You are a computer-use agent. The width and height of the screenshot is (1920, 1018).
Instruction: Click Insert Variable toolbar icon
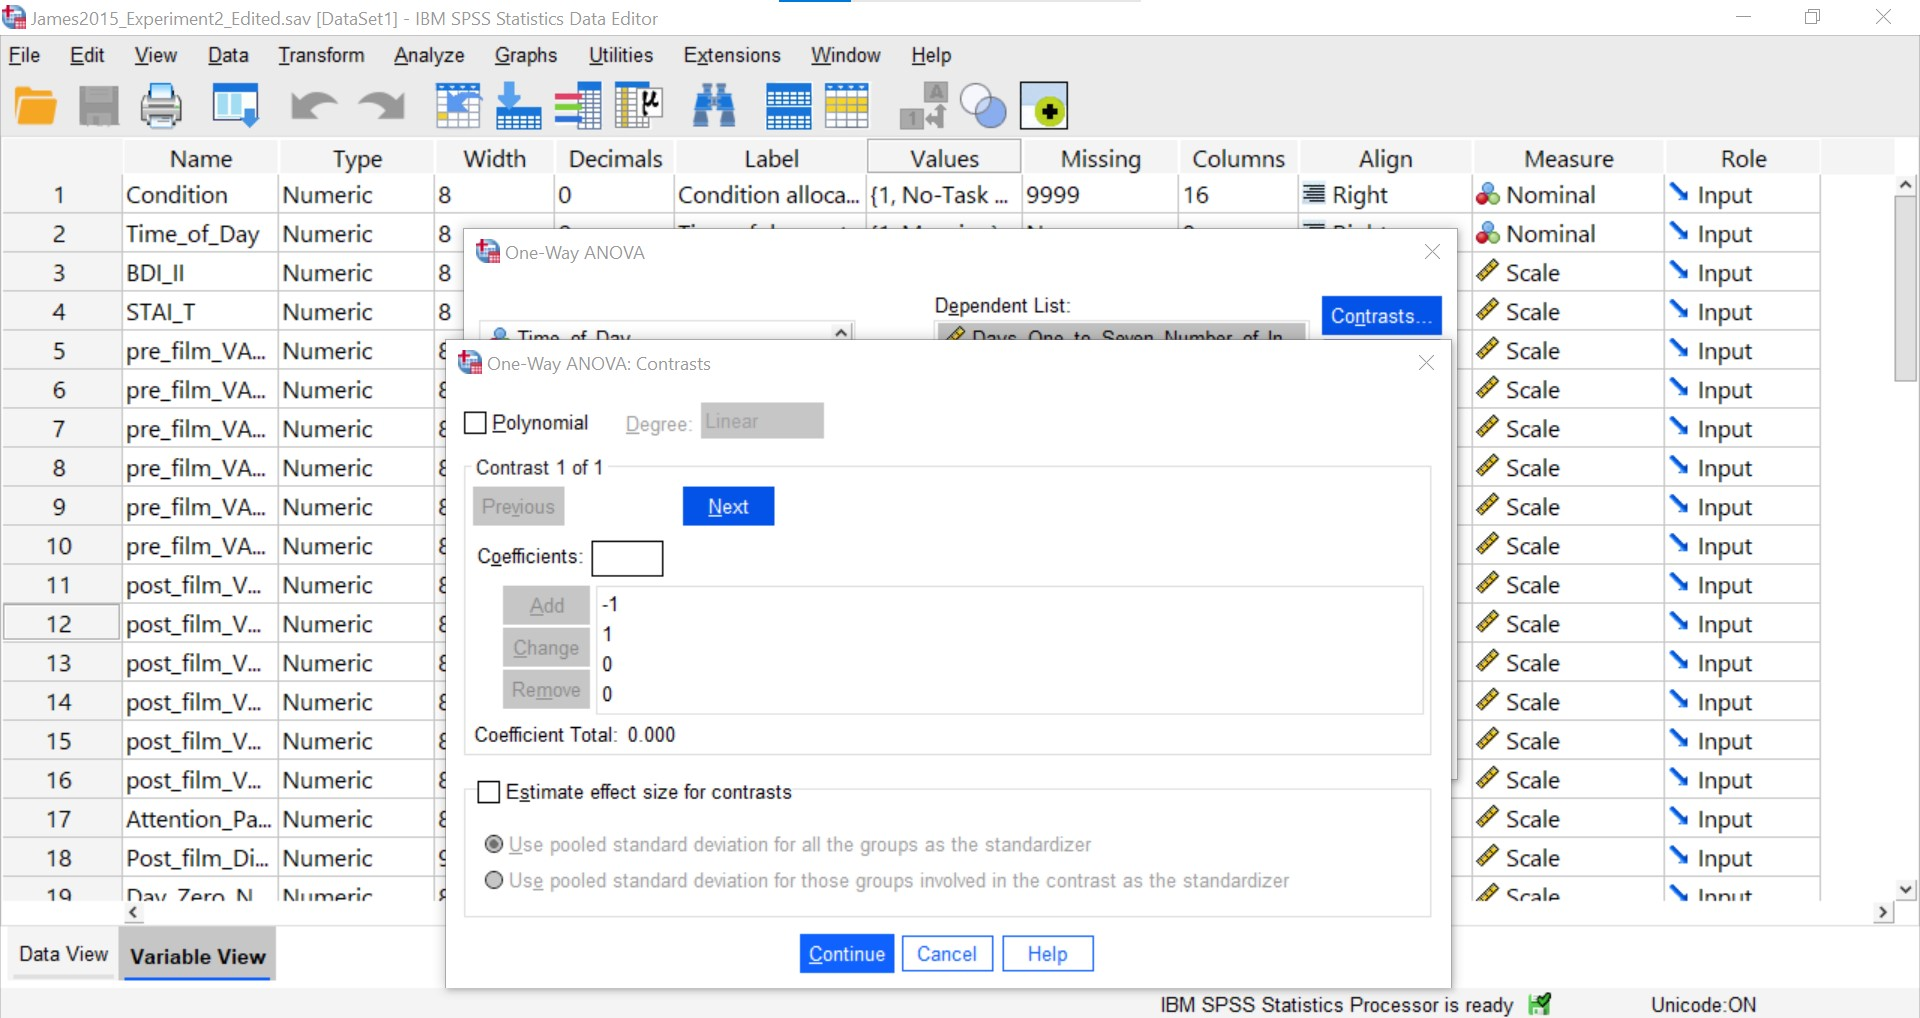pos(847,106)
